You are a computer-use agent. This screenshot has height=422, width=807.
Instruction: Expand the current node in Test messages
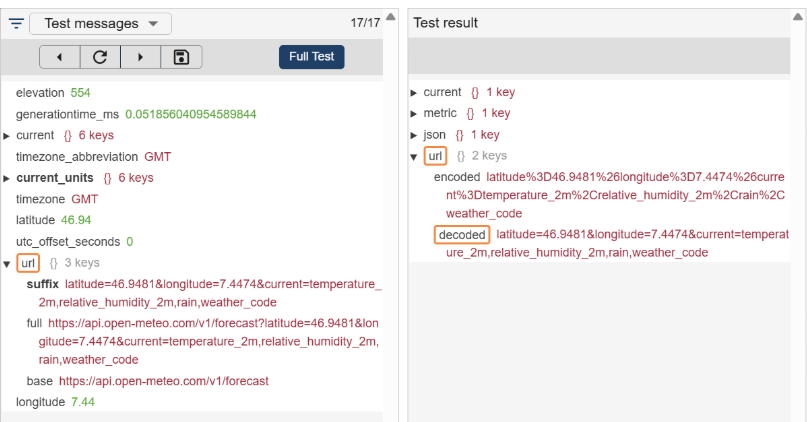point(7,136)
